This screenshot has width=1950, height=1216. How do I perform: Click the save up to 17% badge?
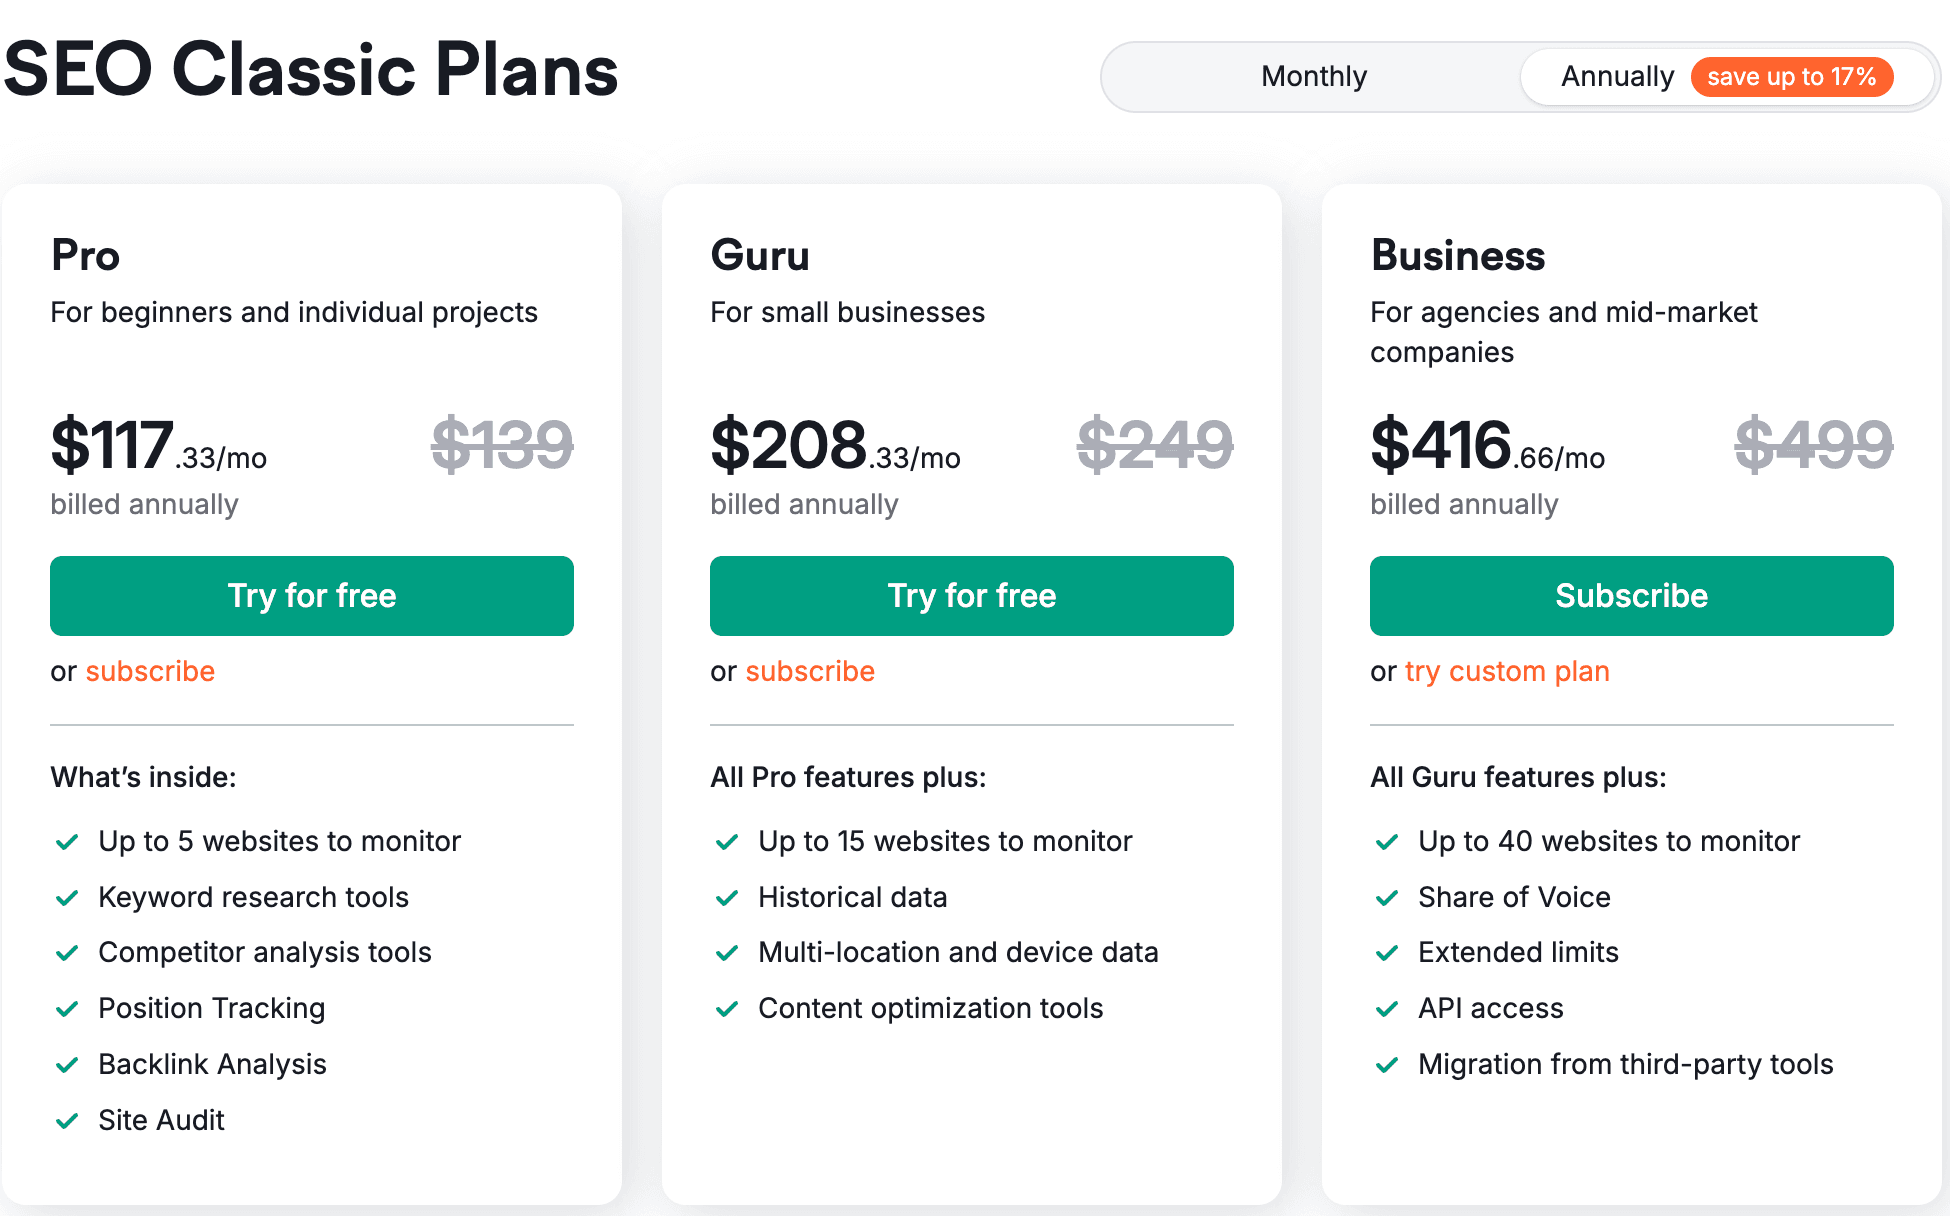1792,76
